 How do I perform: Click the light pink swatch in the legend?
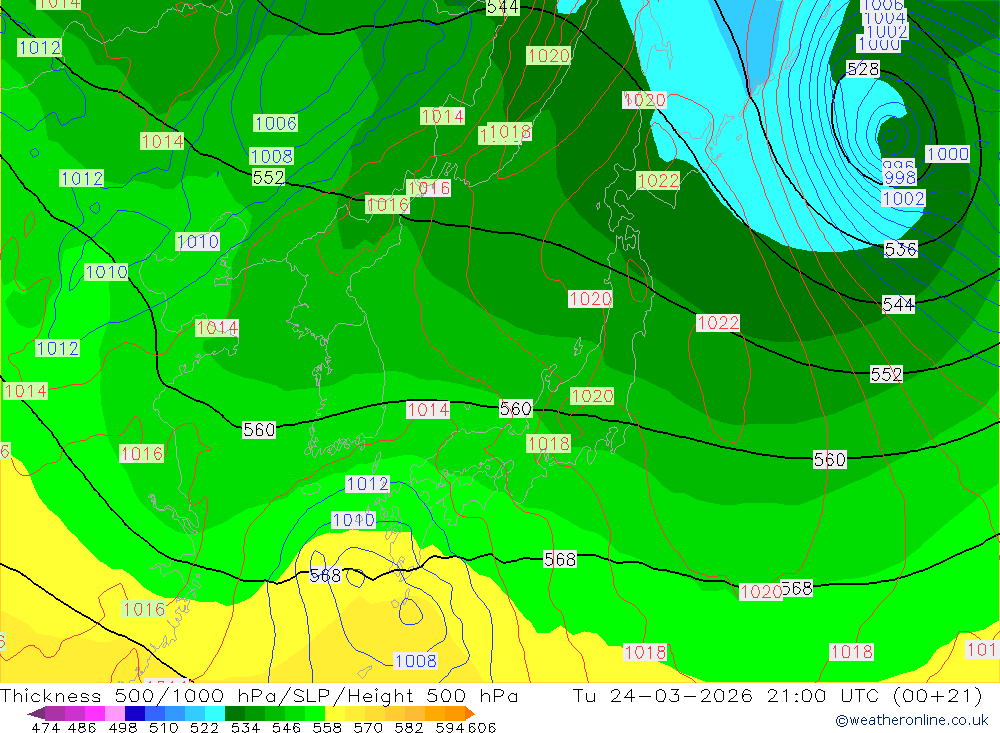pos(115,713)
